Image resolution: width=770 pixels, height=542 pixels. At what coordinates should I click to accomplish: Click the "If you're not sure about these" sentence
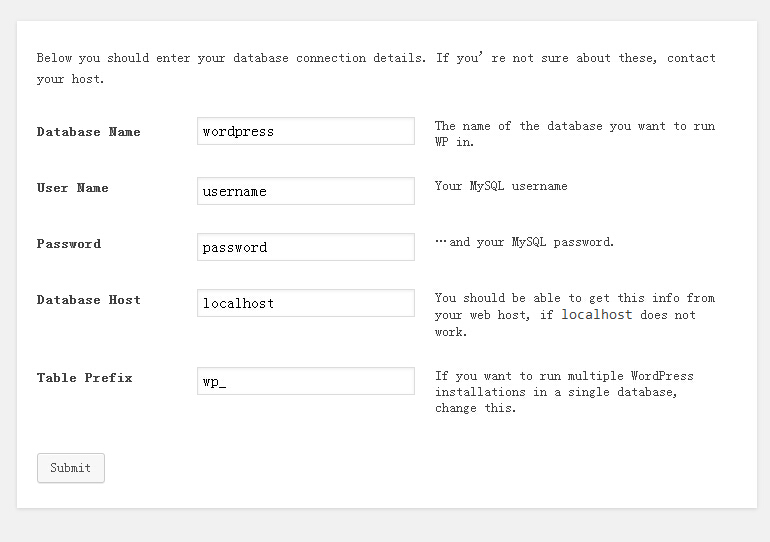[x=574, y=58]
